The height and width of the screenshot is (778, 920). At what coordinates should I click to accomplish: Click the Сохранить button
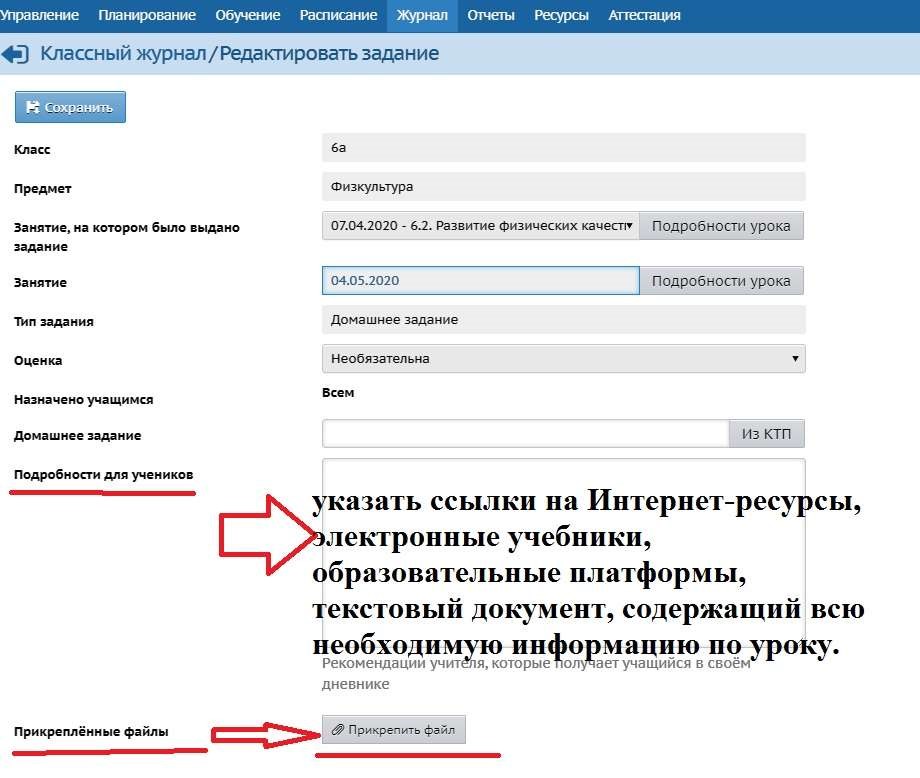pos(70,107)
